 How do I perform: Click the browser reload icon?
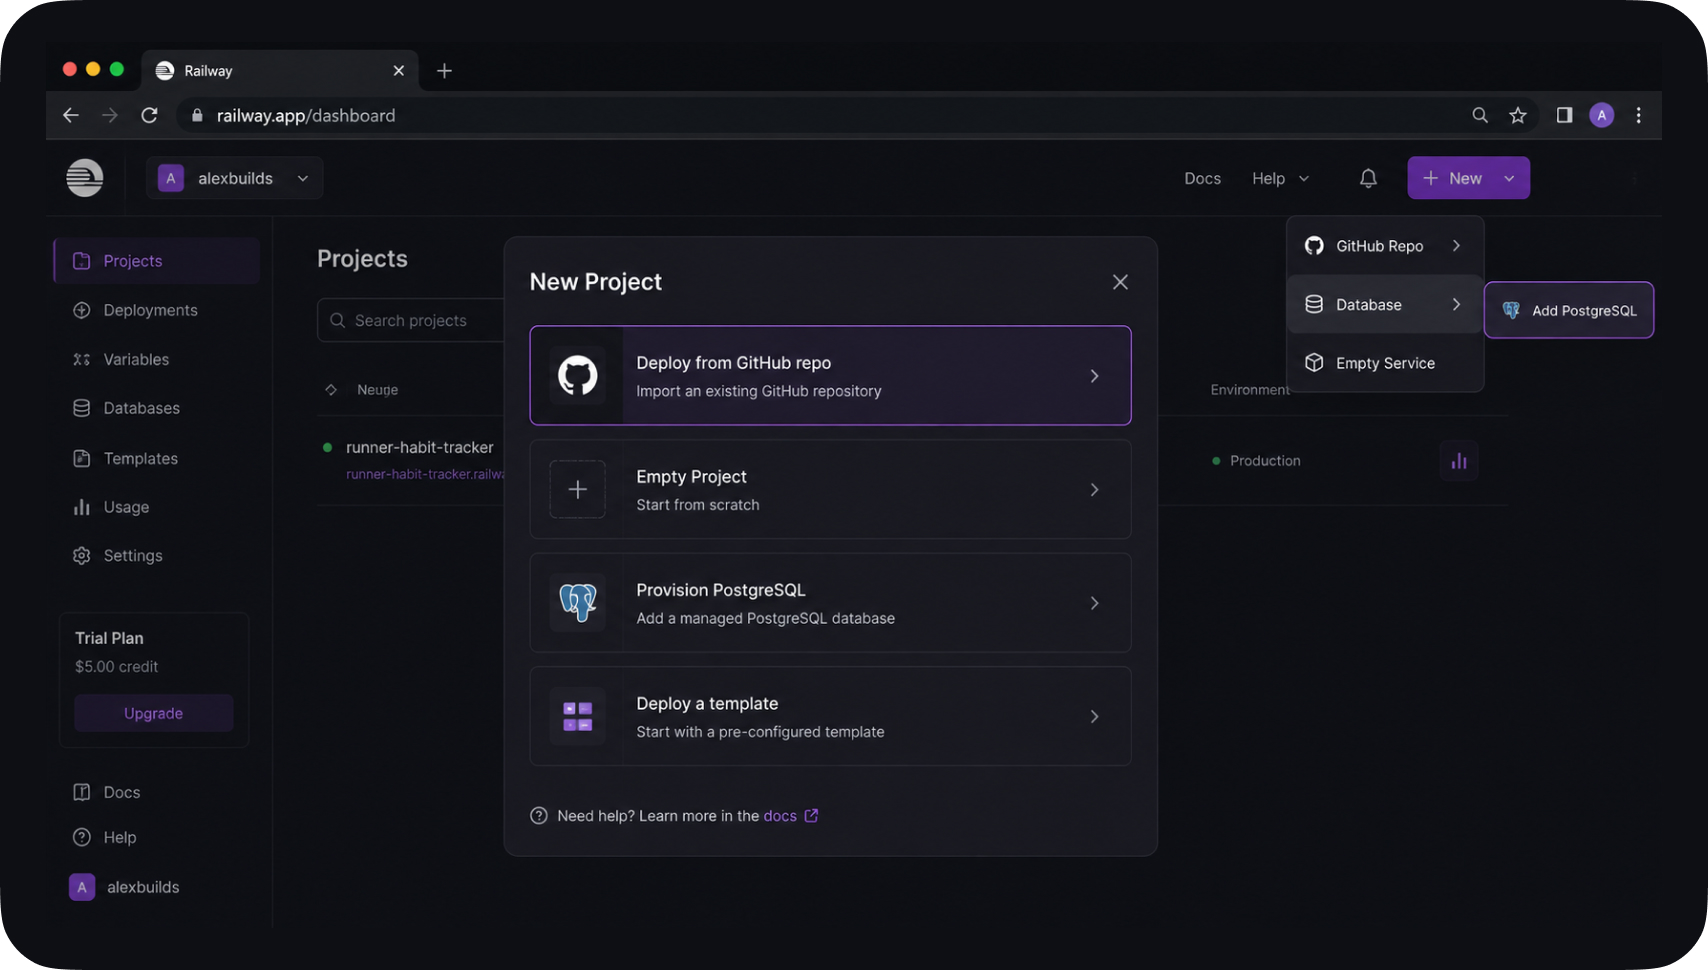coord(149,115)
